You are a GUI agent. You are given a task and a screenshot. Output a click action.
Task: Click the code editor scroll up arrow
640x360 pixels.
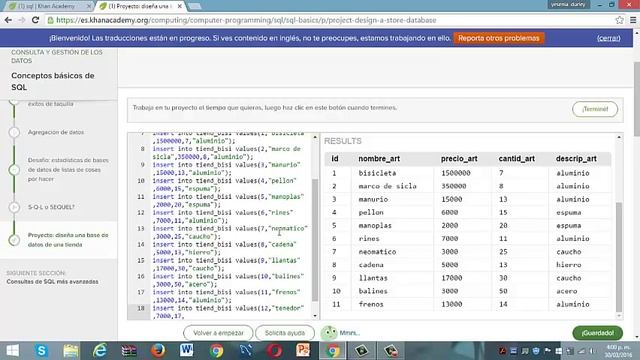pos(315,137)
